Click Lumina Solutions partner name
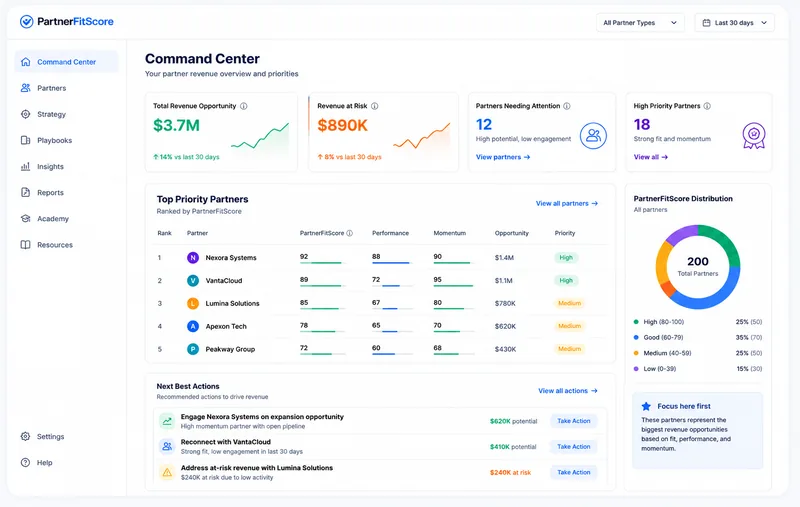The height and width of the screenshot is (507, 800). tap(232, 303)
